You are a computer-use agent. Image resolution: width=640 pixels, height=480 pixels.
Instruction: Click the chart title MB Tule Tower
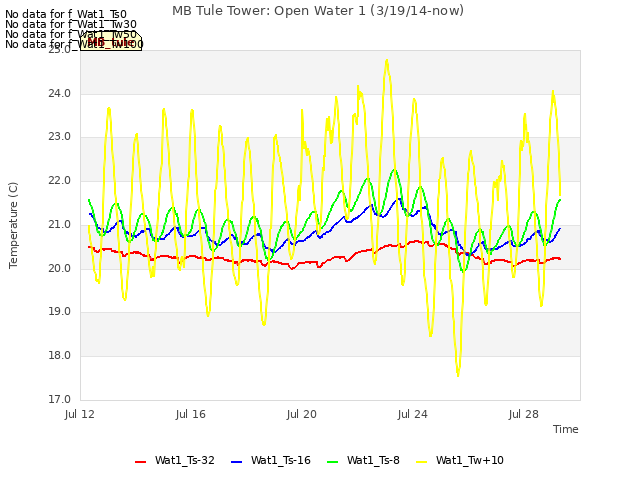click(x=318, y=11)
